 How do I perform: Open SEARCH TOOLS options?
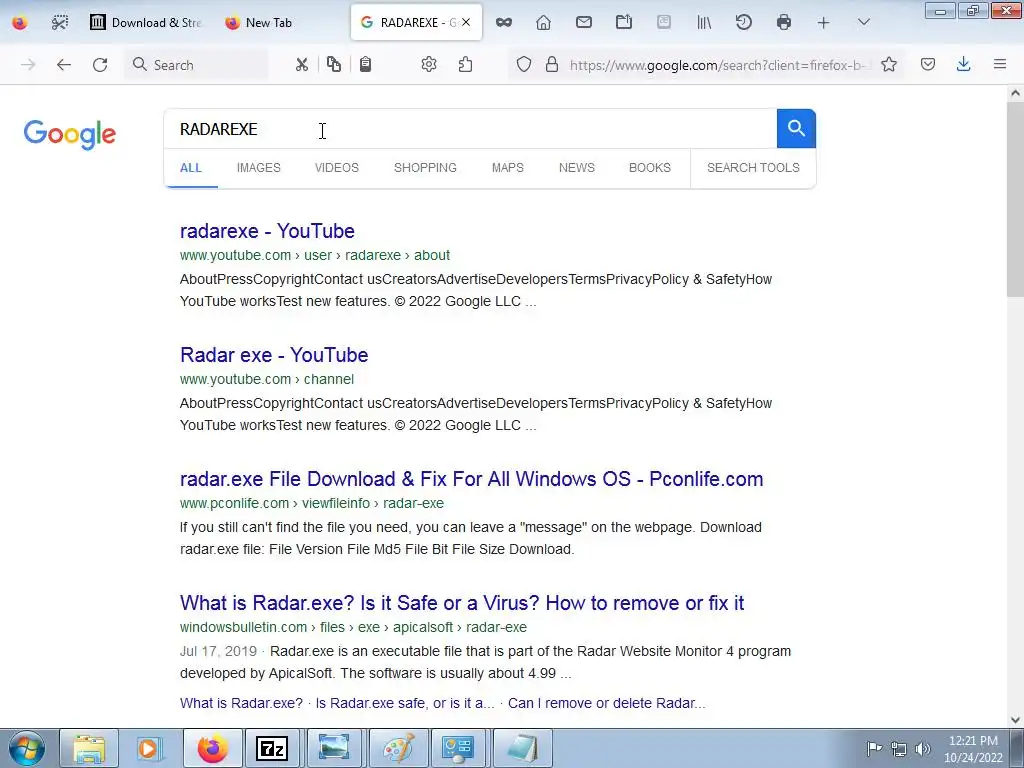coord(753,168)
